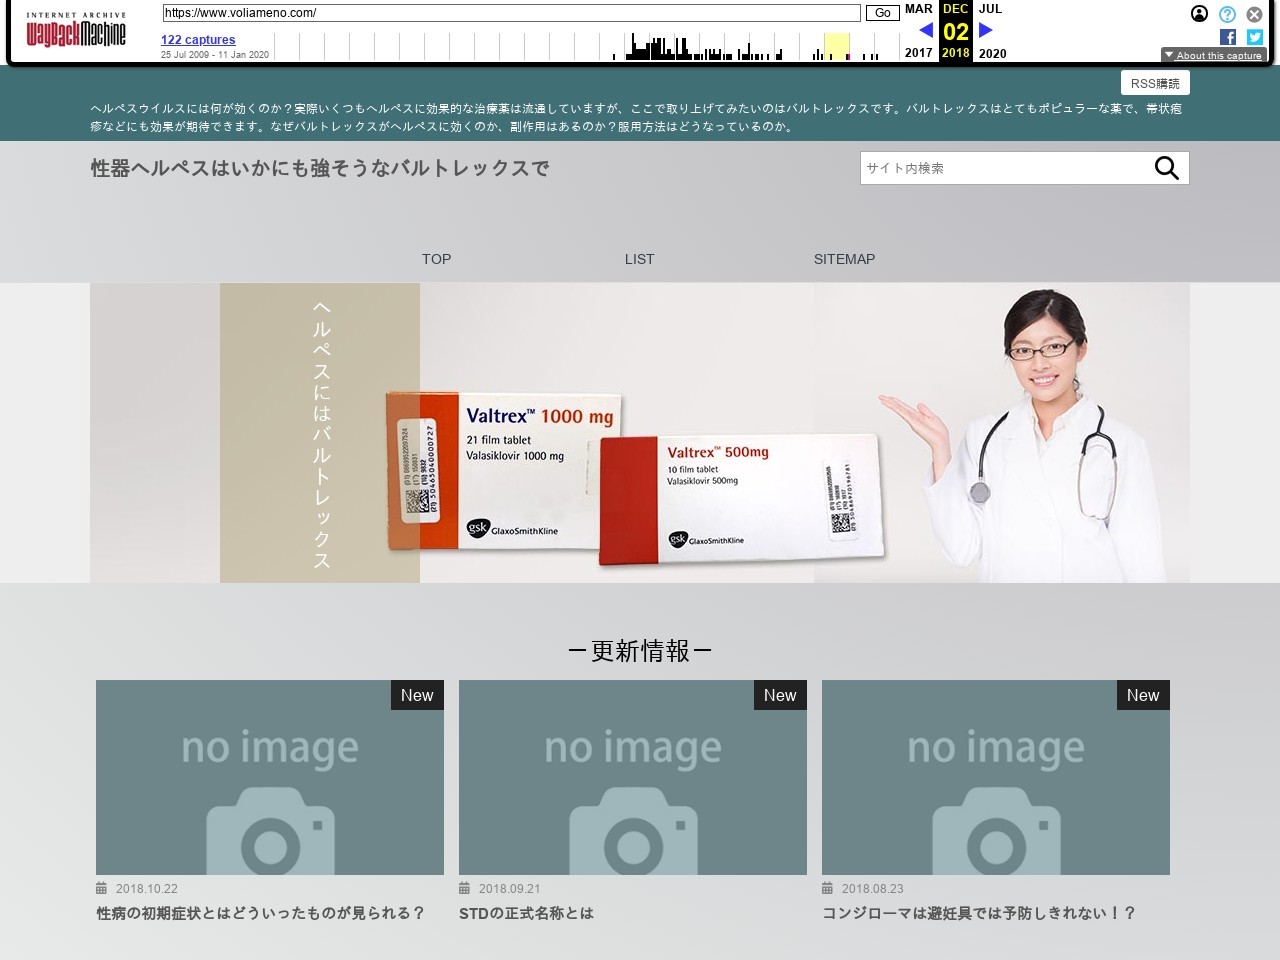Click the RSS購読 button
1280x960 pixels.
[x=1155, y=83]
